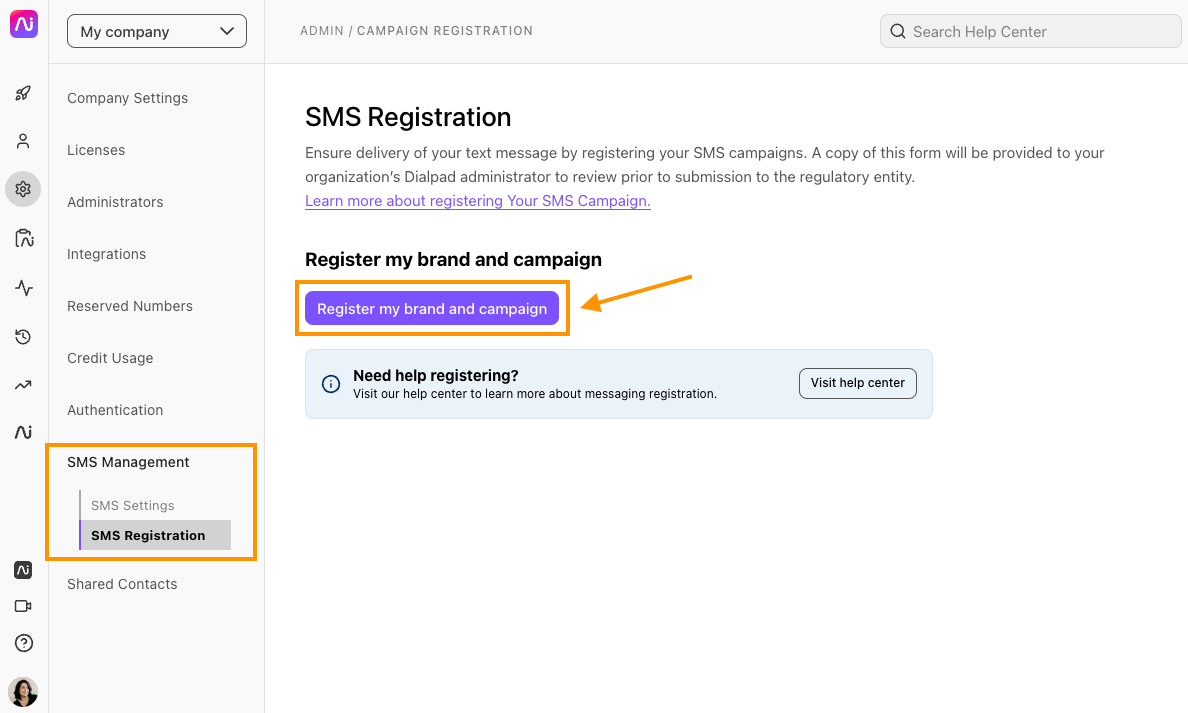Select the Dialpad Ai icon in the rail
This screenshot has width=1188, height=713.
click(x=23, y=432)
